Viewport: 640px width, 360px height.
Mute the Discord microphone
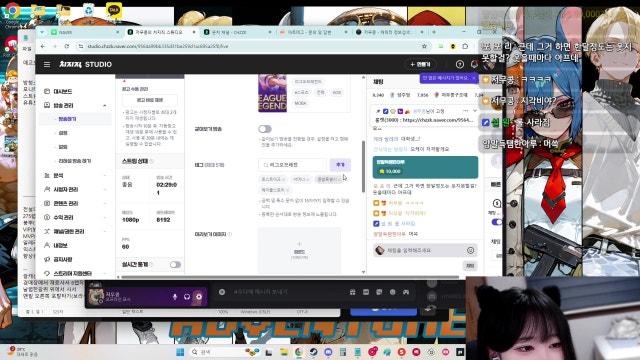click(175, 296)
